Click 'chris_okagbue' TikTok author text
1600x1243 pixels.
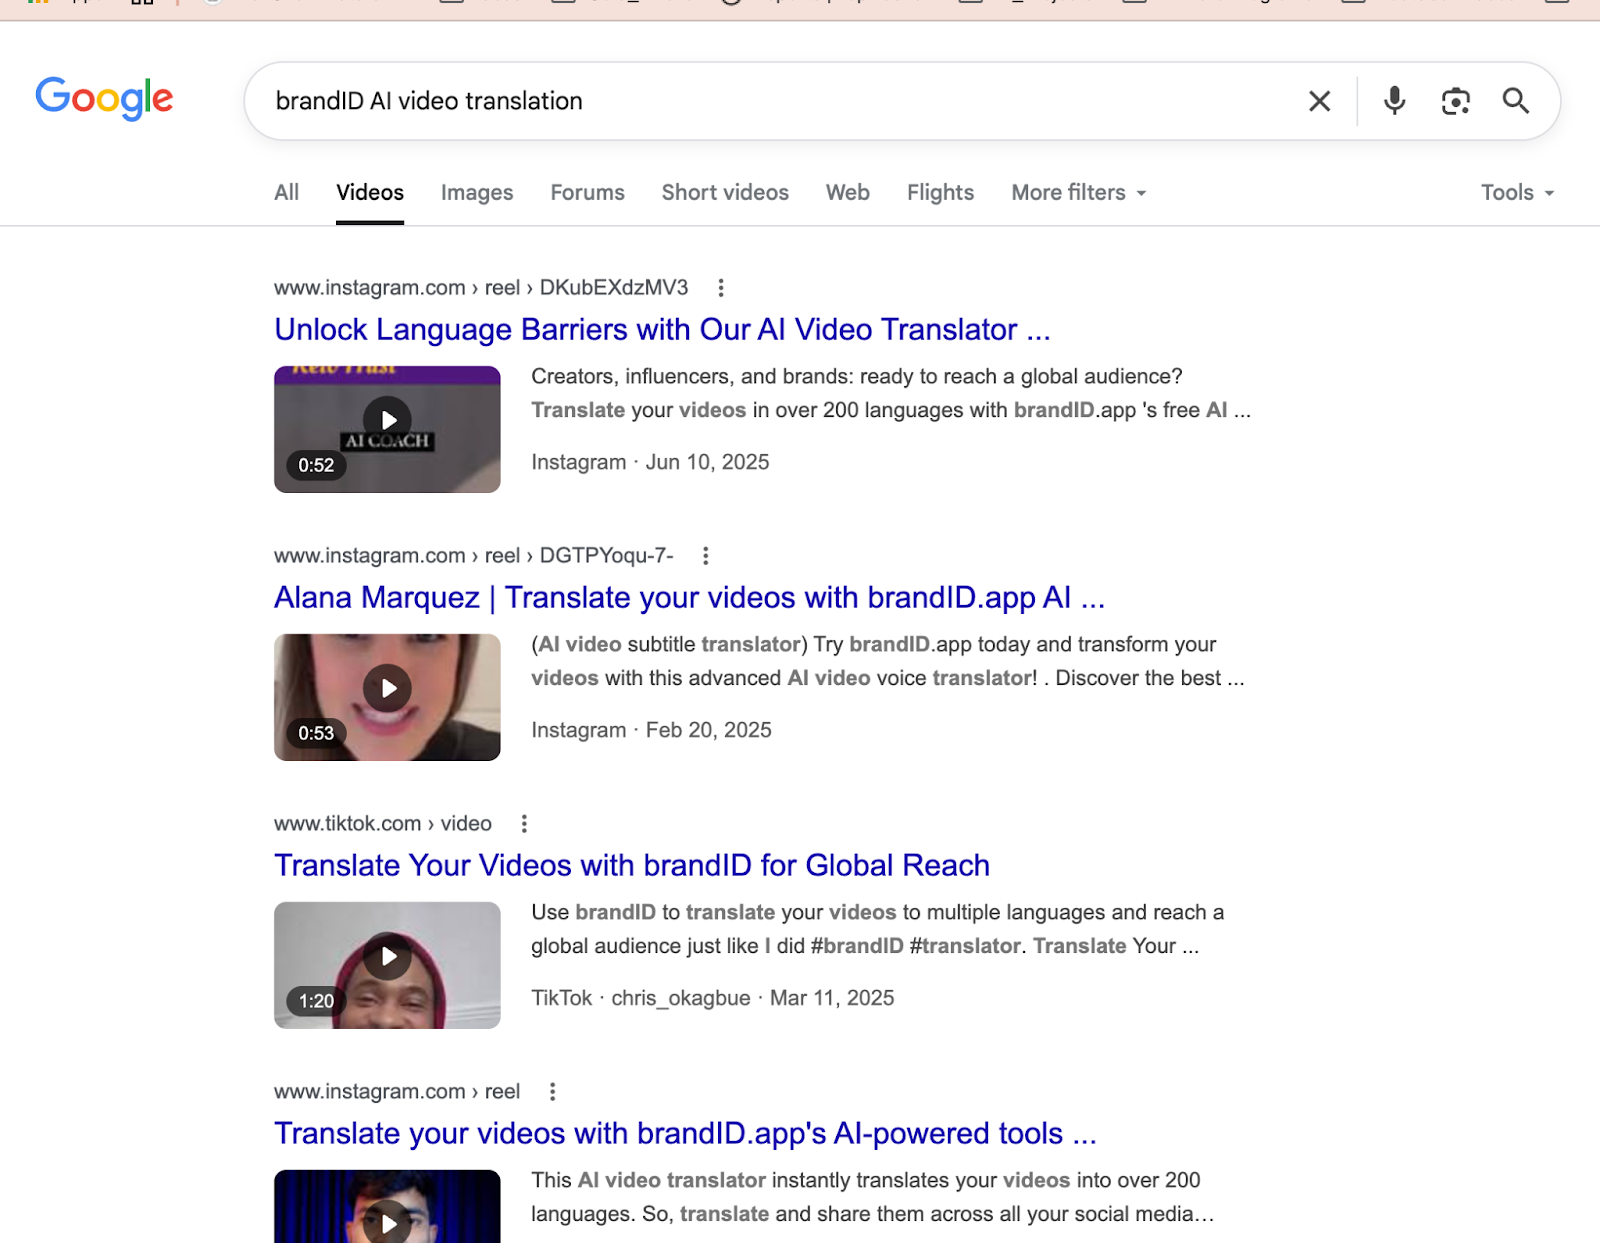681,999
